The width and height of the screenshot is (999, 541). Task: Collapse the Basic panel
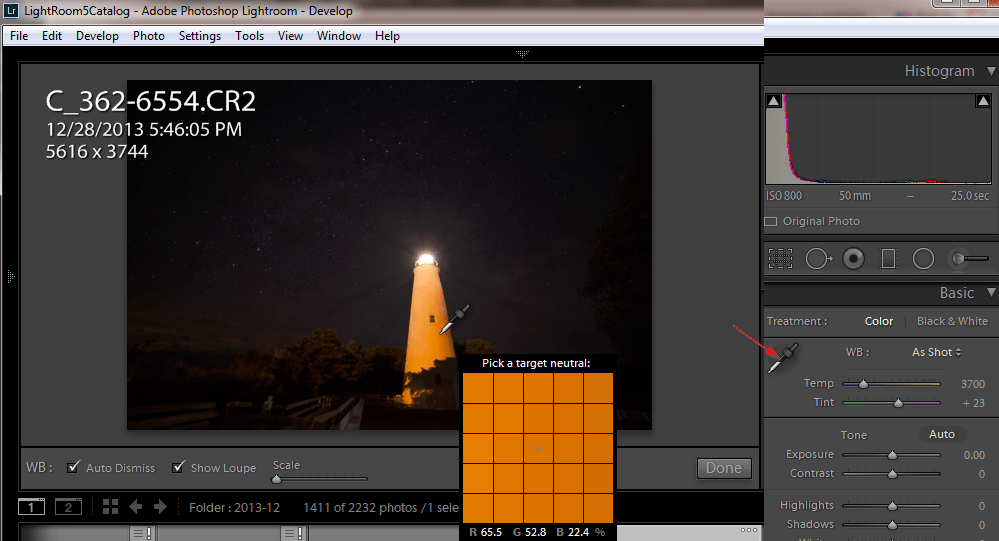(x=991, y=292)
